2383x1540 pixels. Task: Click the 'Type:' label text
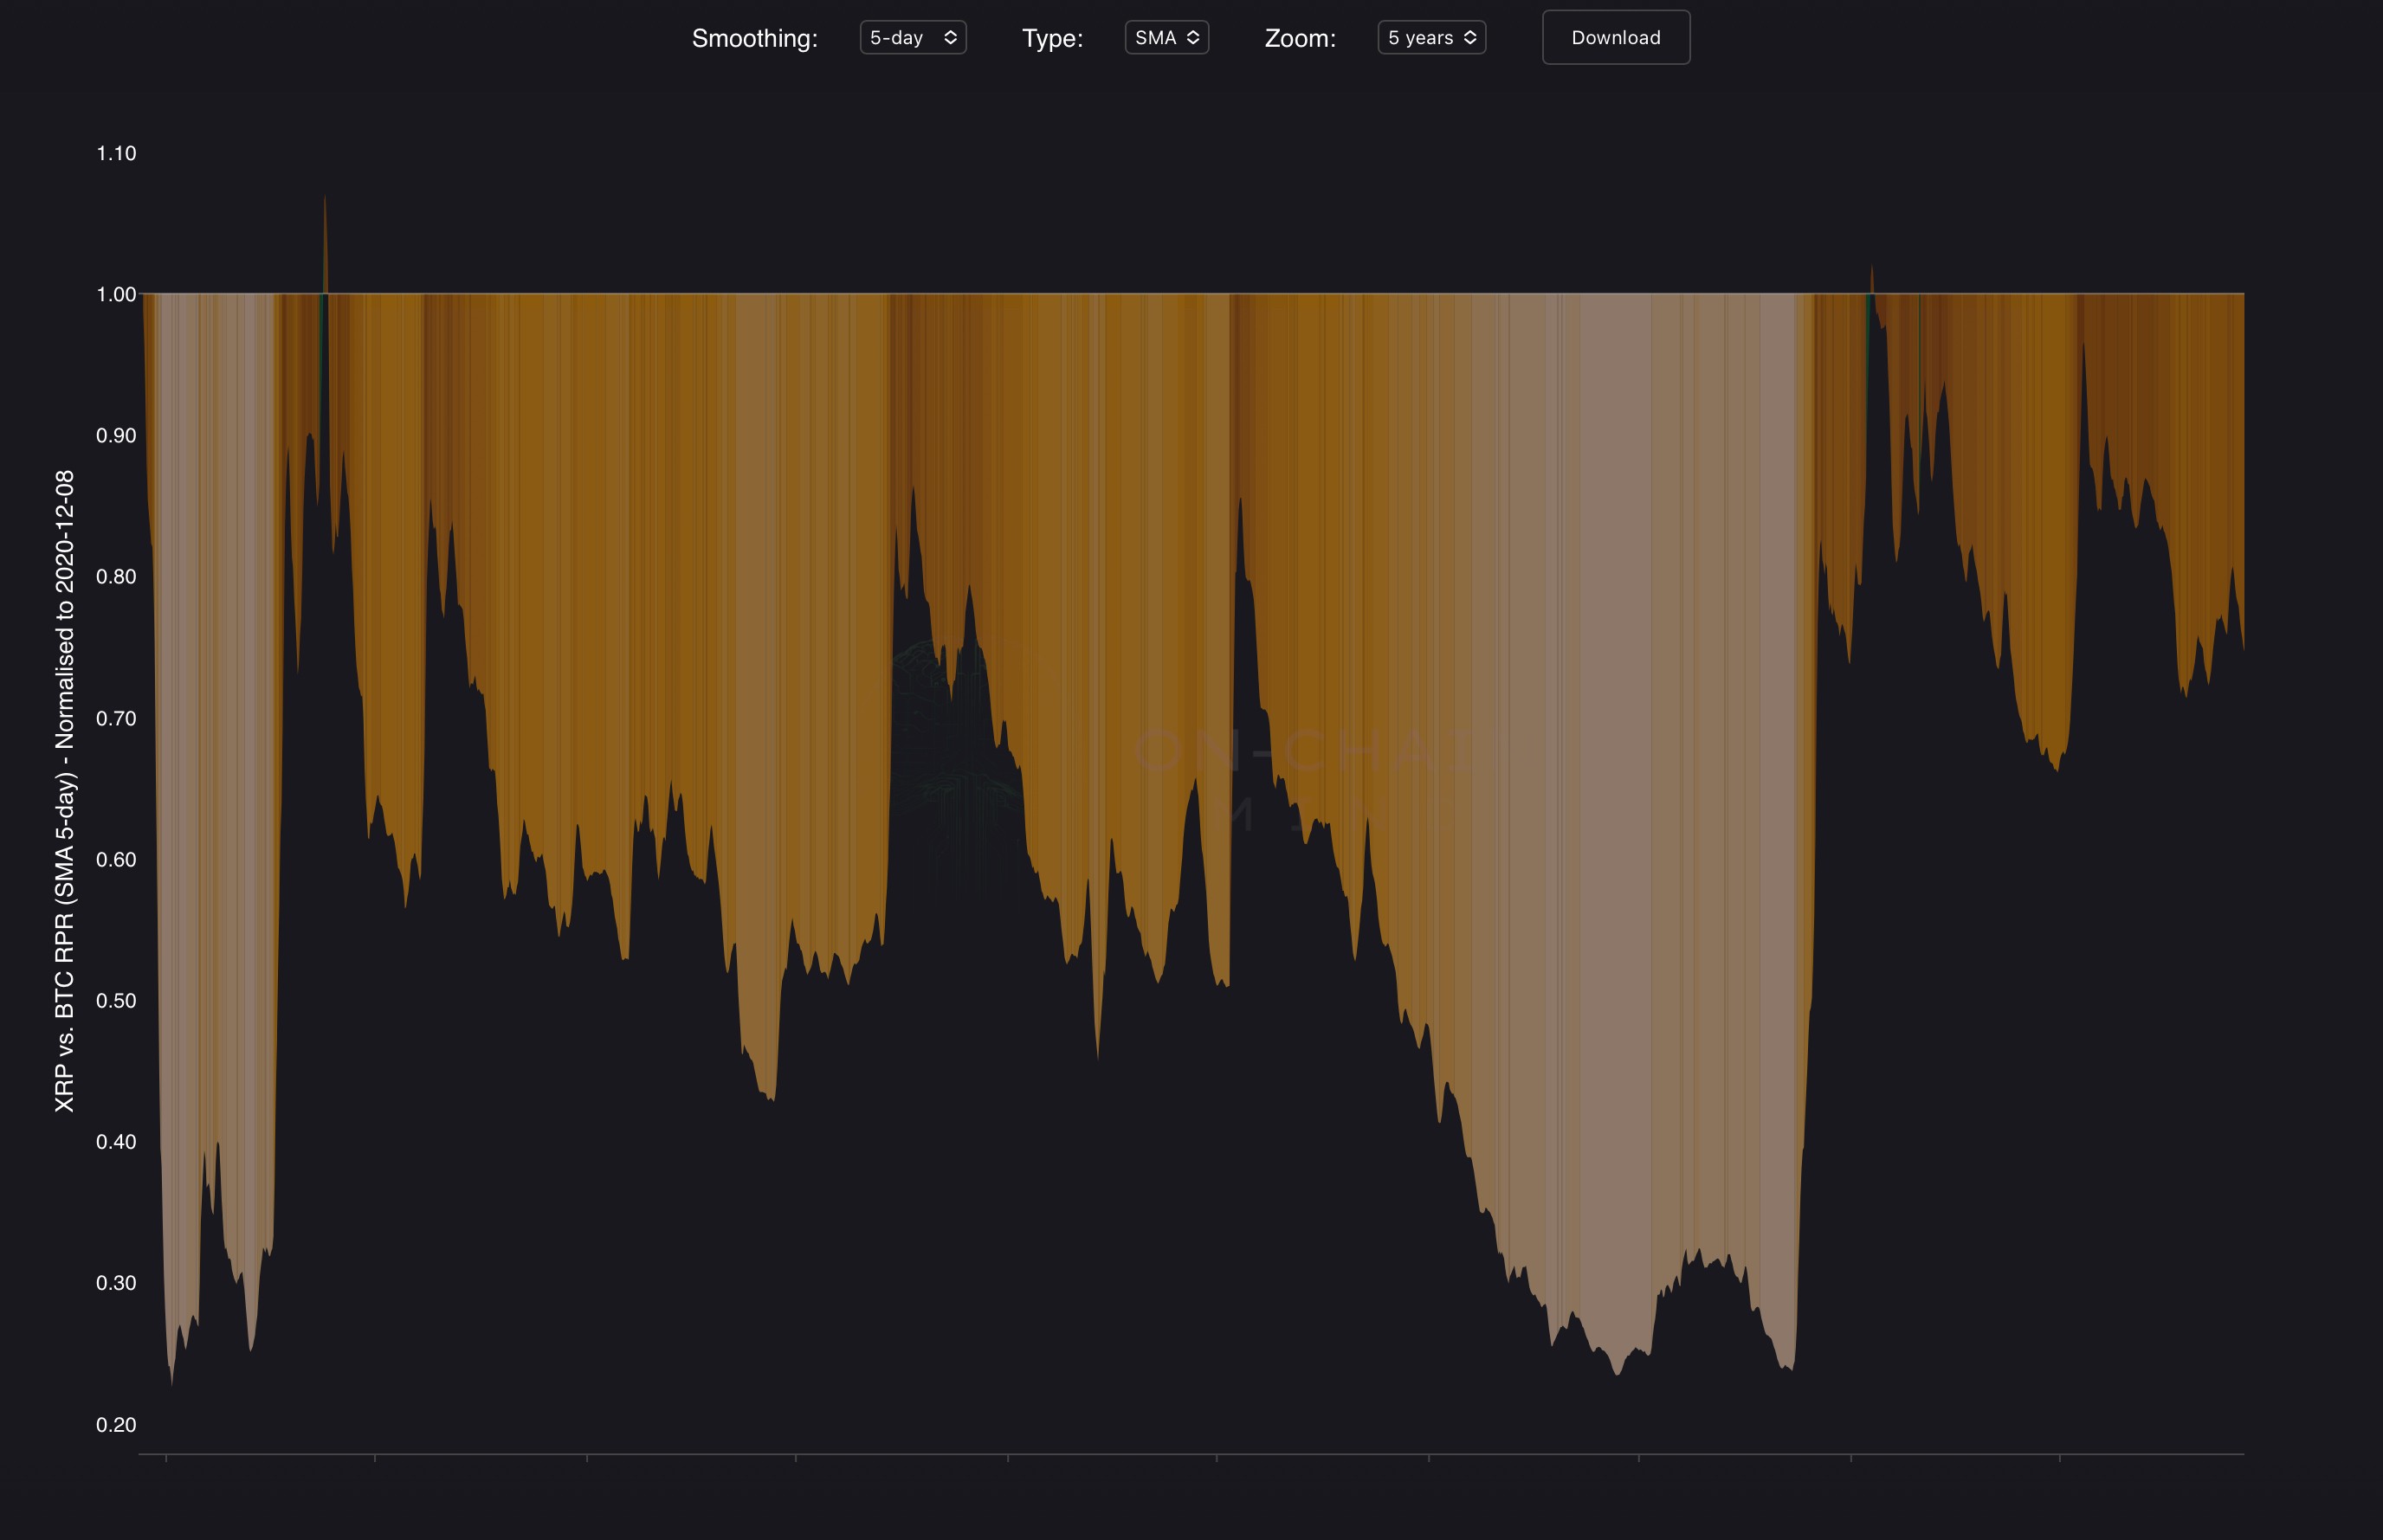pos(1052,39)
